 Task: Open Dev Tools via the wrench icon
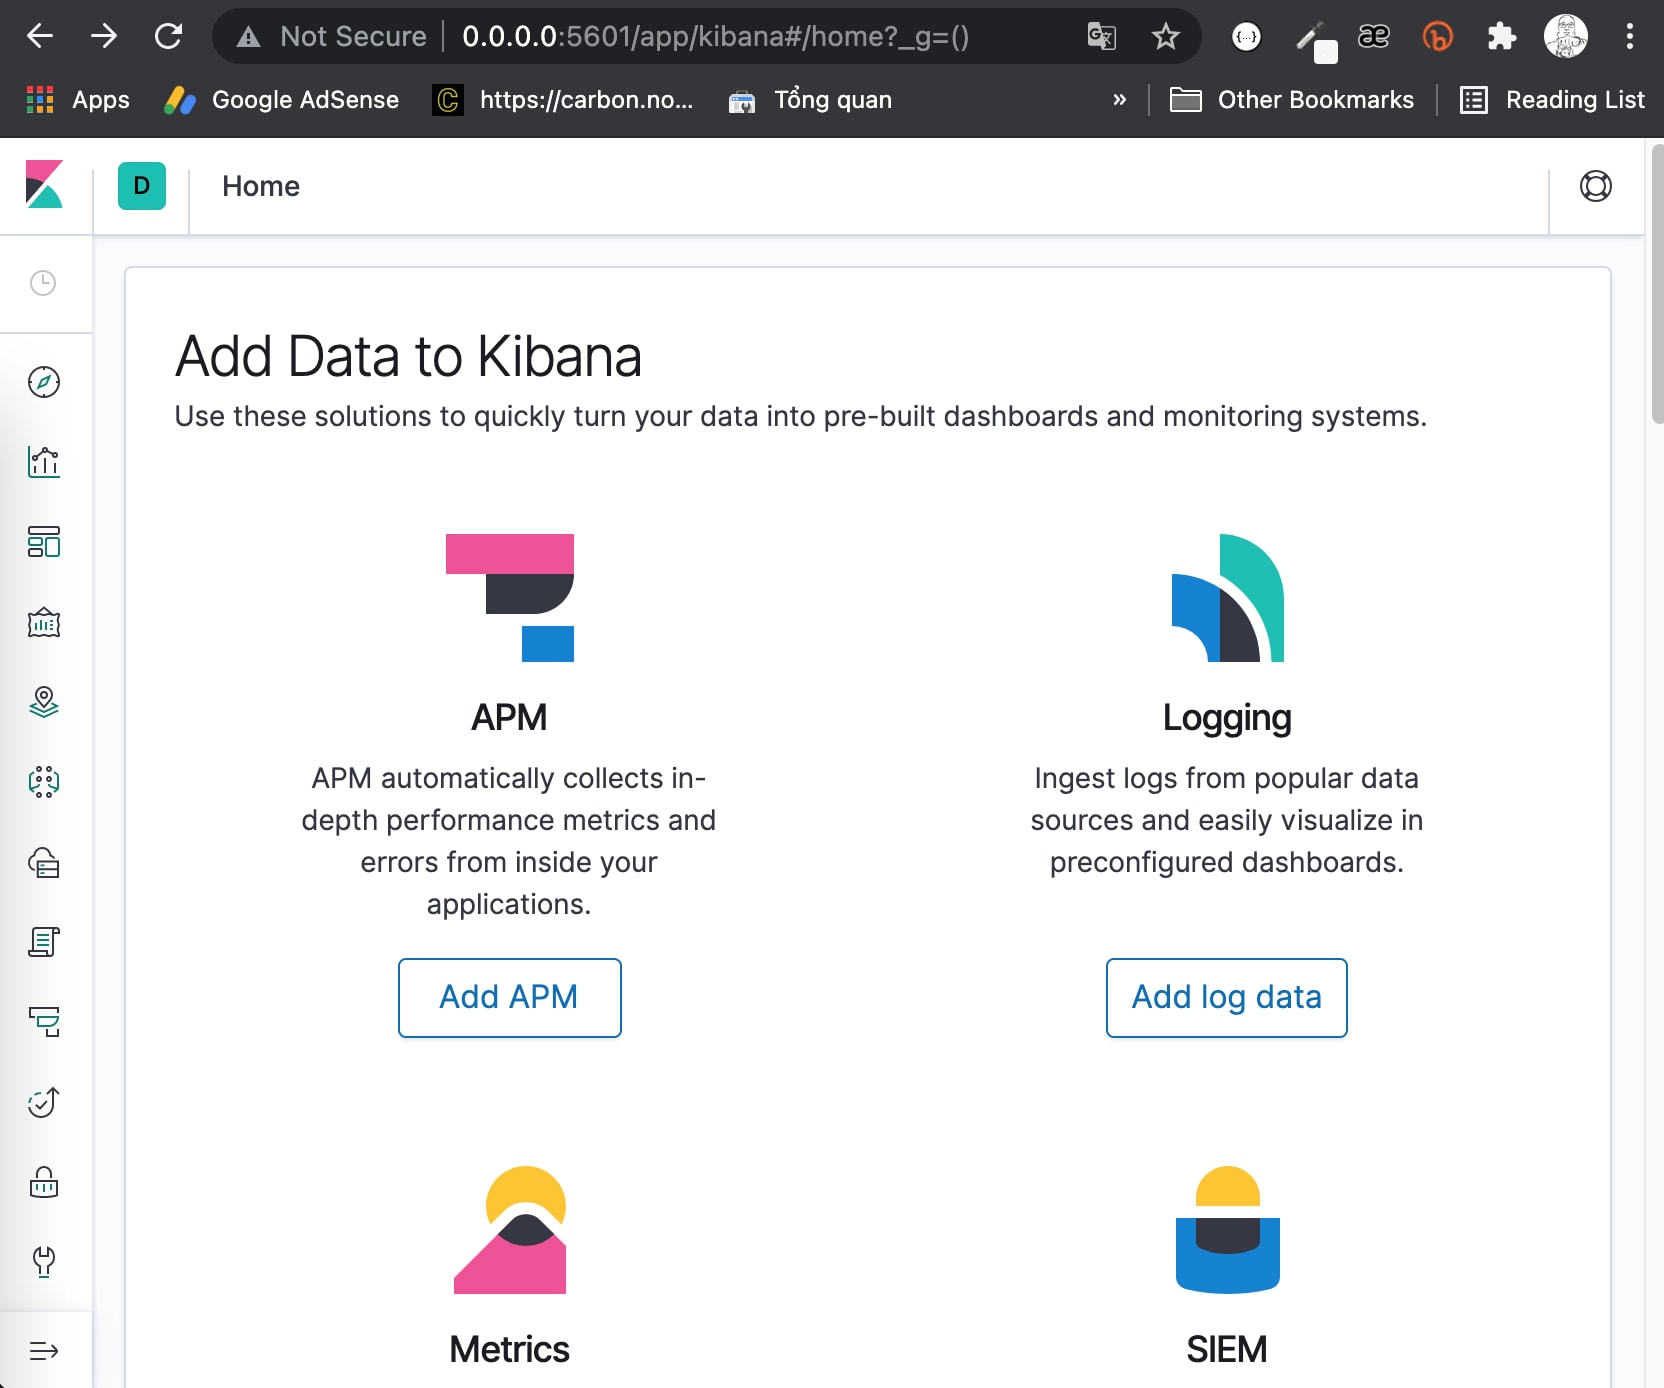click(x=44, y=1262)
